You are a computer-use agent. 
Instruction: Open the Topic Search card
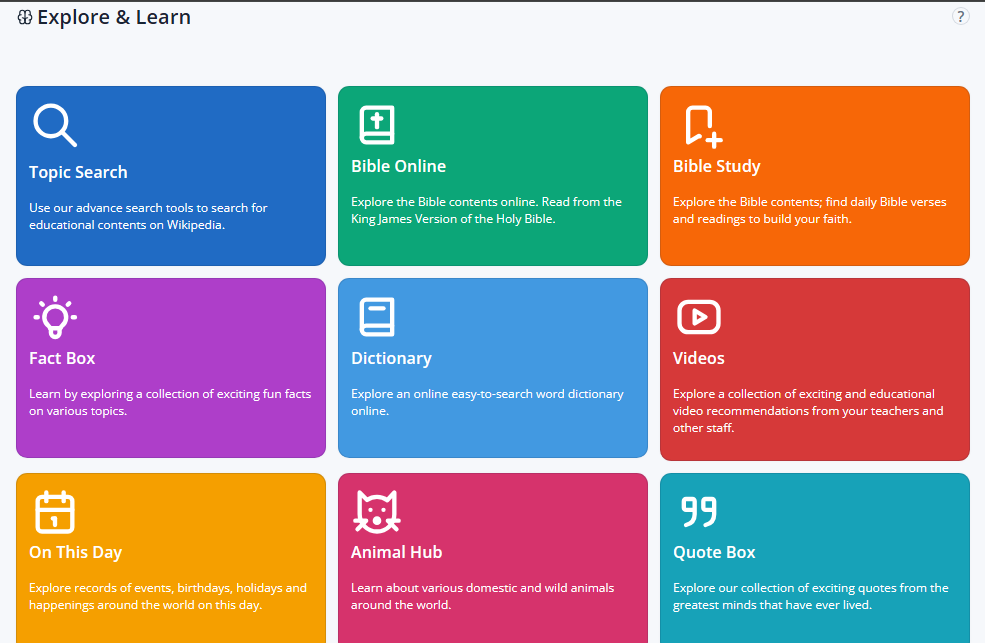tap(170, 175)
